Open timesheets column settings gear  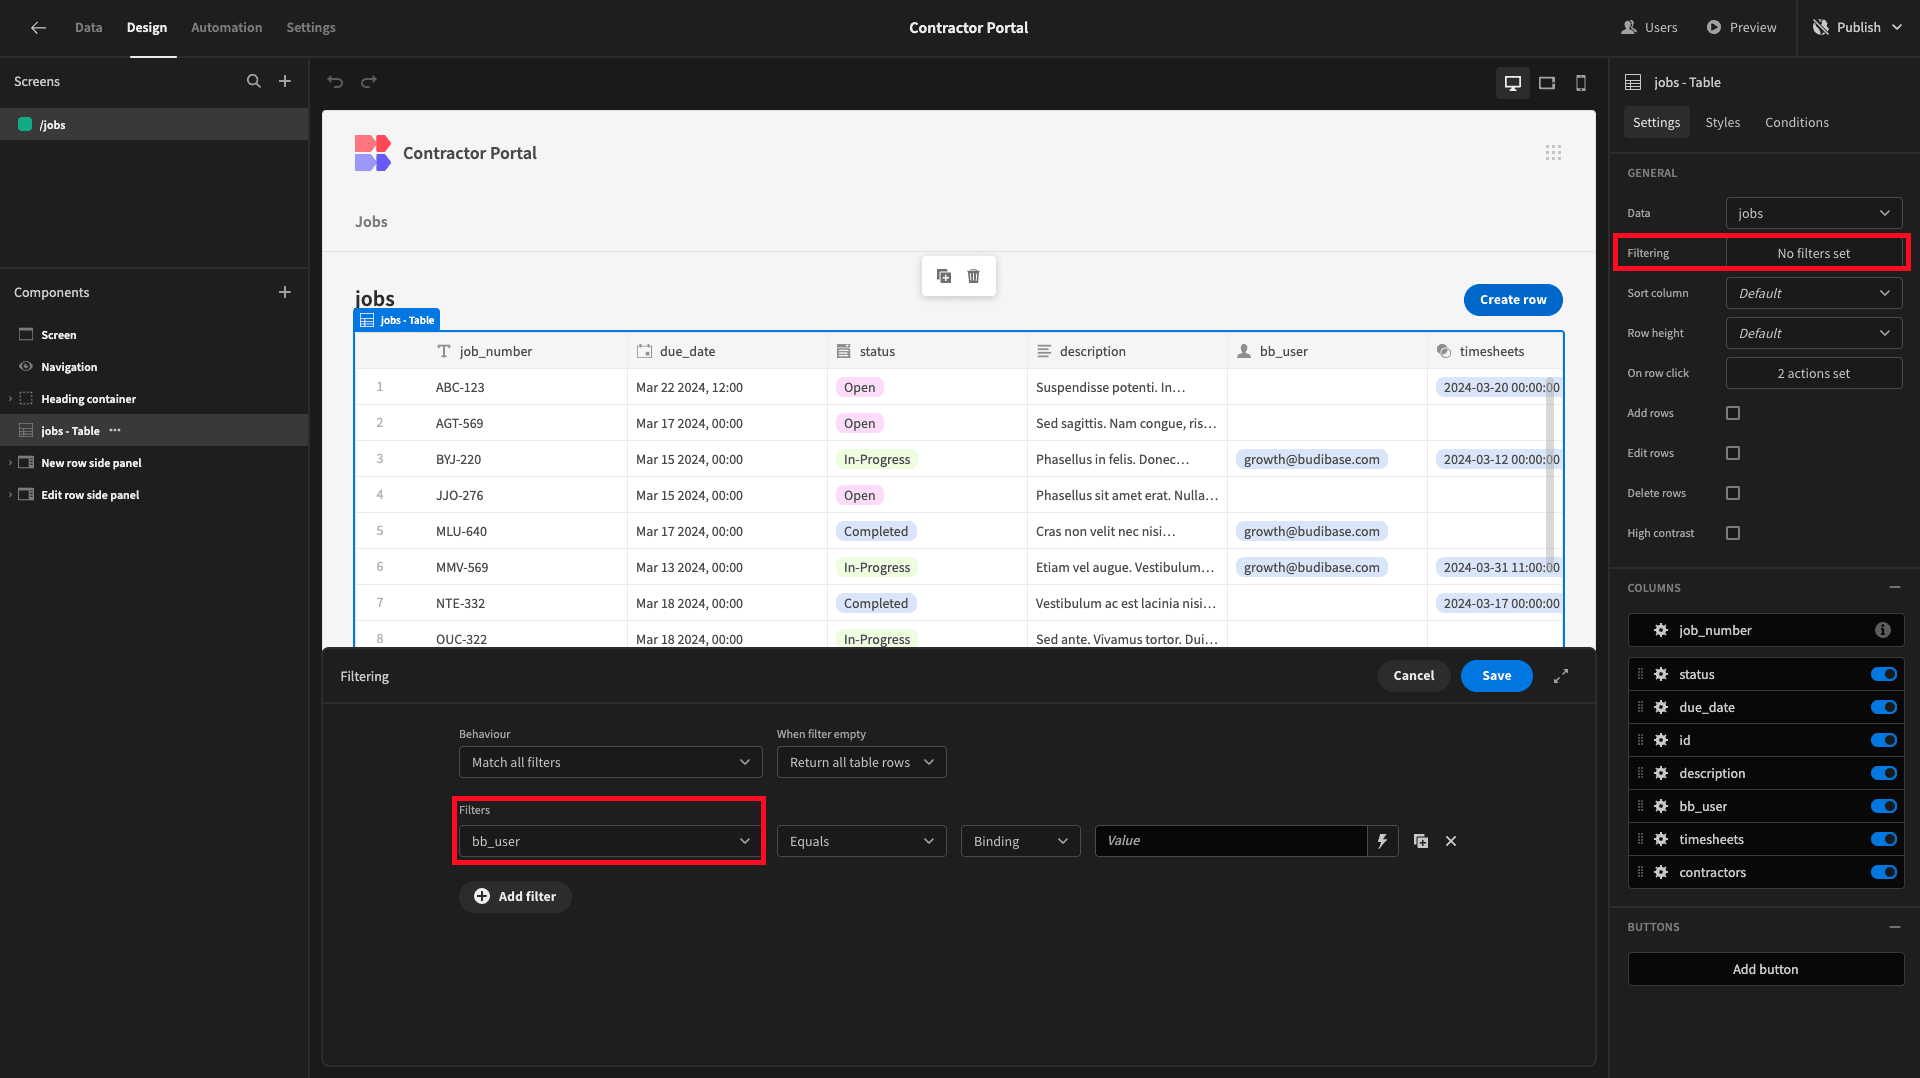1661,839
